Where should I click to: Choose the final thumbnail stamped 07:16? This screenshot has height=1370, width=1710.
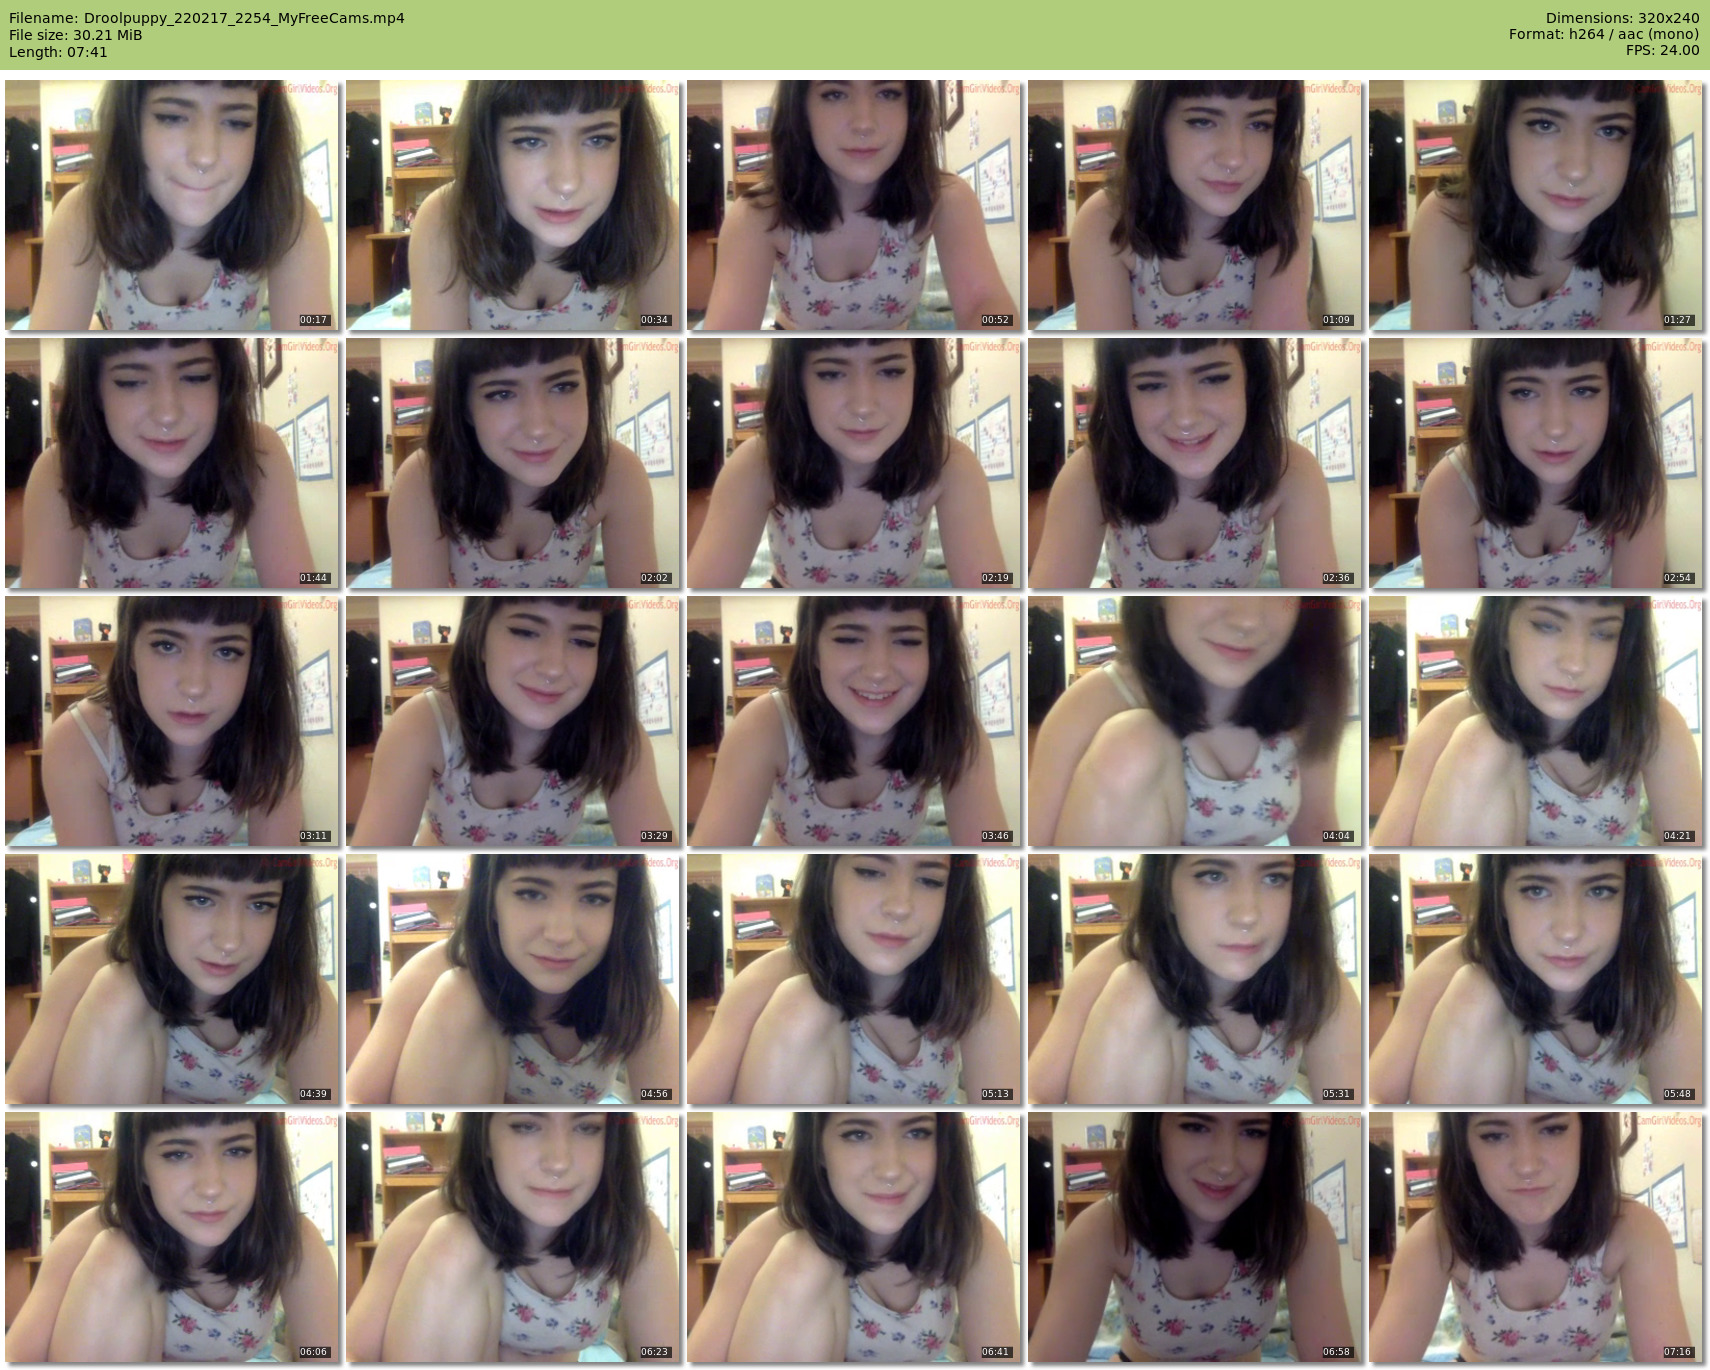tap(1536, 1237)
